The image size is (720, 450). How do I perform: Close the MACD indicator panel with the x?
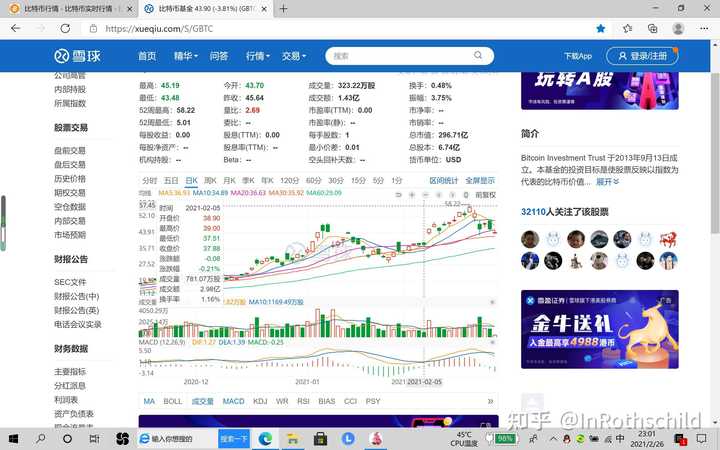[492, 342]
